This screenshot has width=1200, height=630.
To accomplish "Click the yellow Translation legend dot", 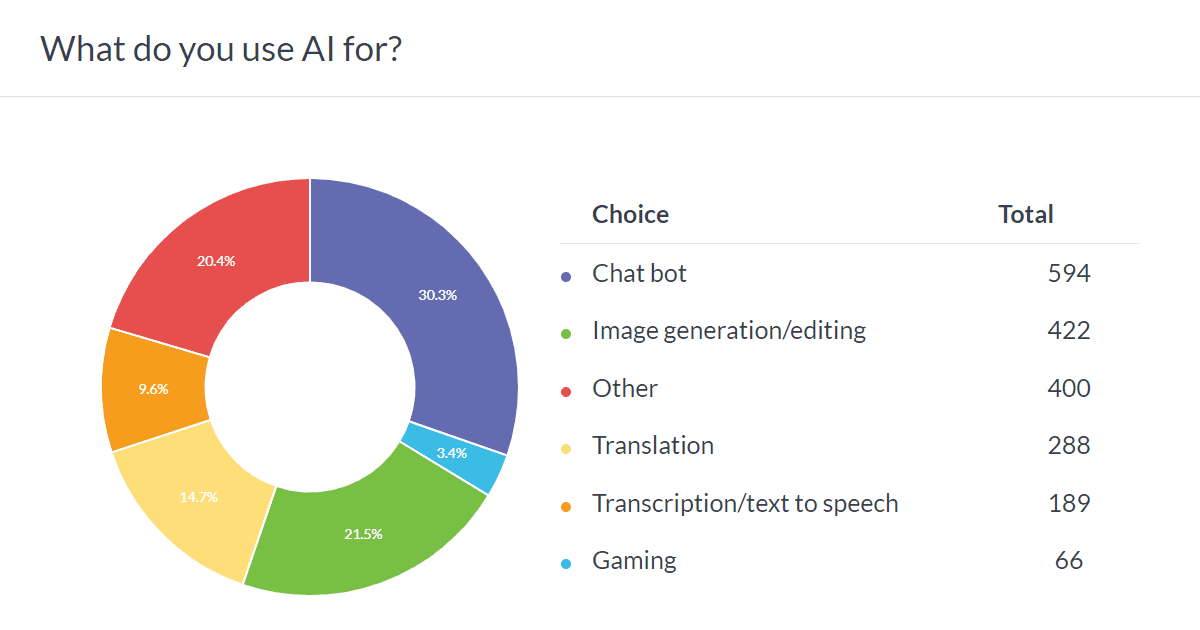I will click(x=566, y=448).
